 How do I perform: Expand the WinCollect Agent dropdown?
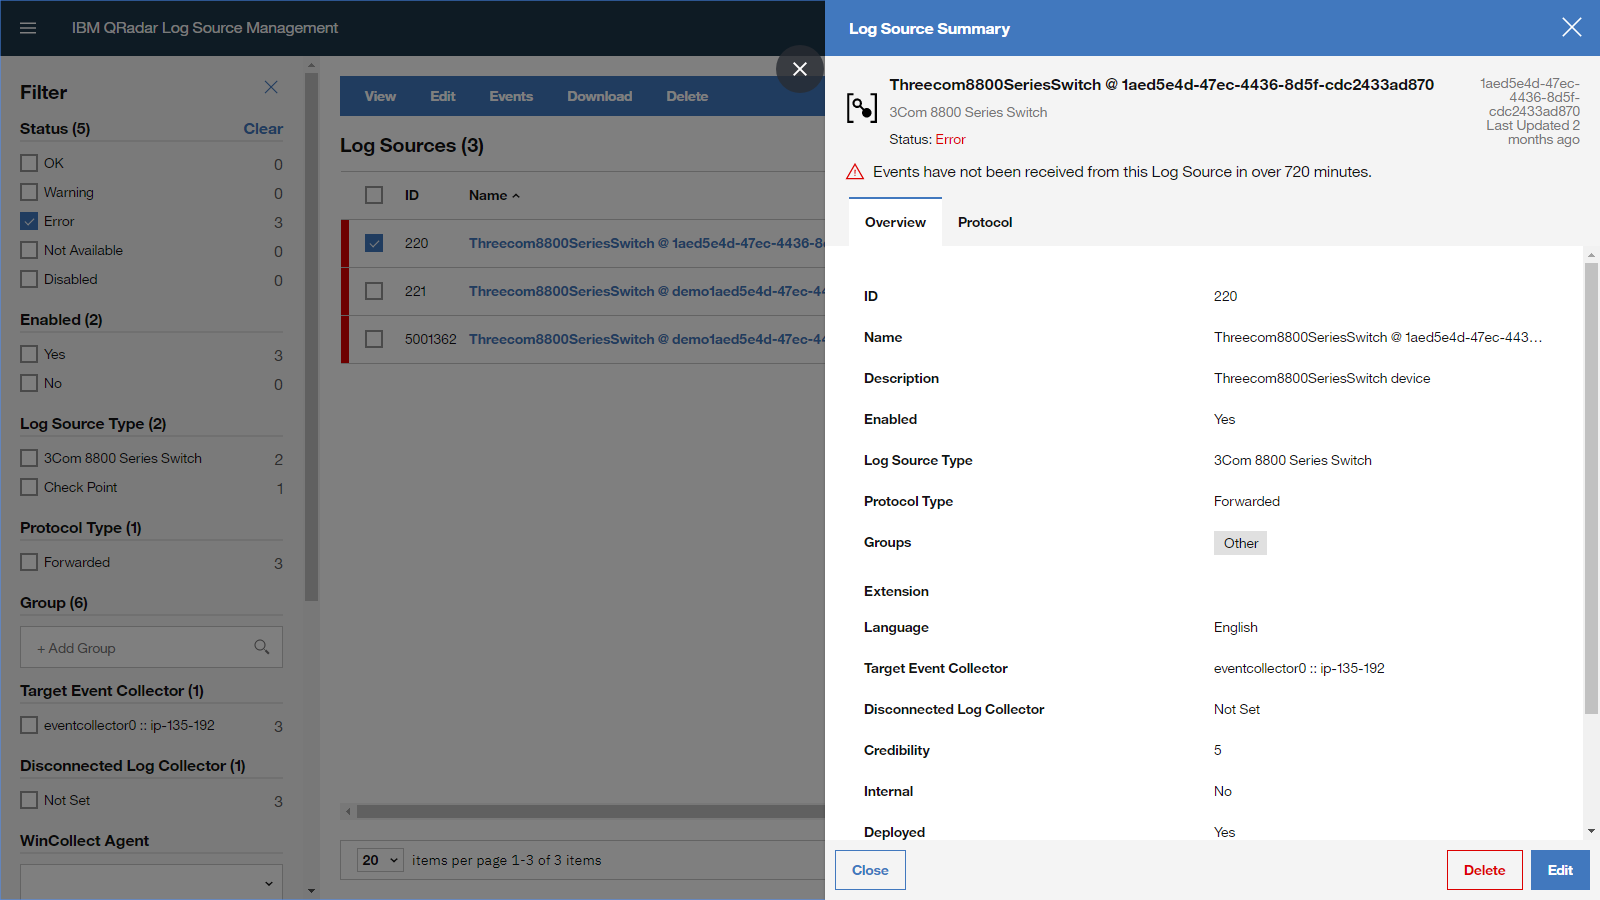click(x=268, y=883)
